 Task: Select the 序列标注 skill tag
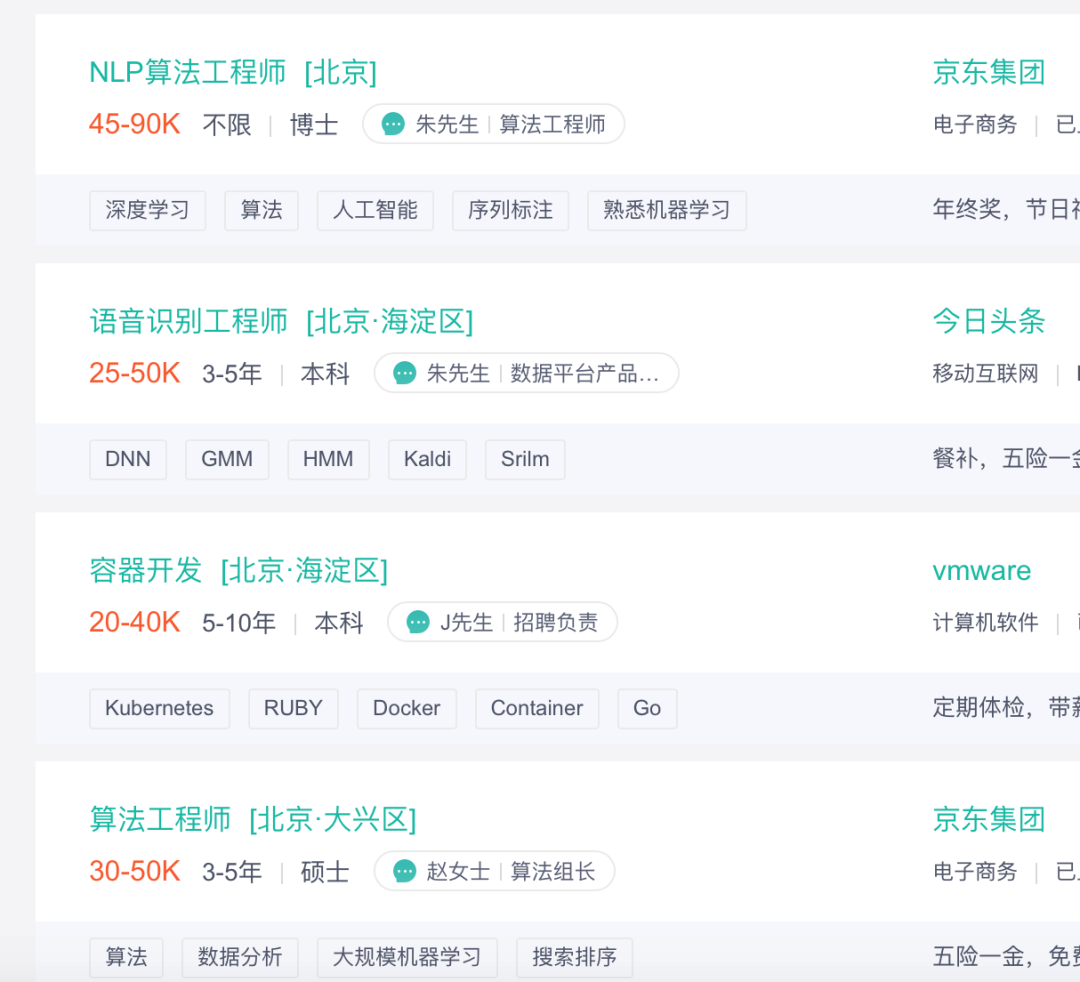510,210
